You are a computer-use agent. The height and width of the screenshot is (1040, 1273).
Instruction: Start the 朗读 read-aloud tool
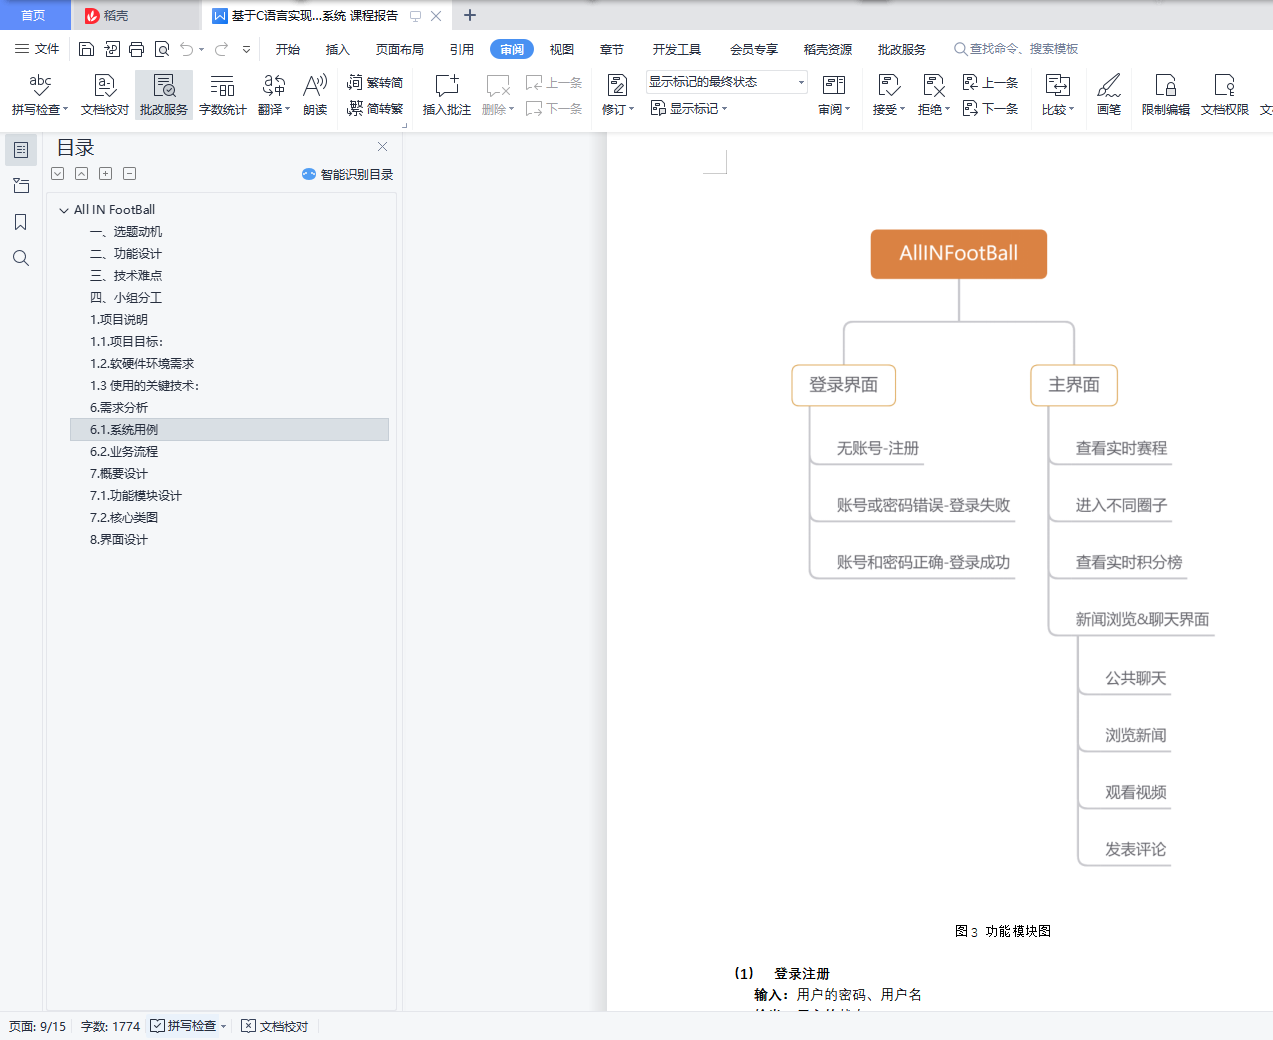(x=315, y=94)
